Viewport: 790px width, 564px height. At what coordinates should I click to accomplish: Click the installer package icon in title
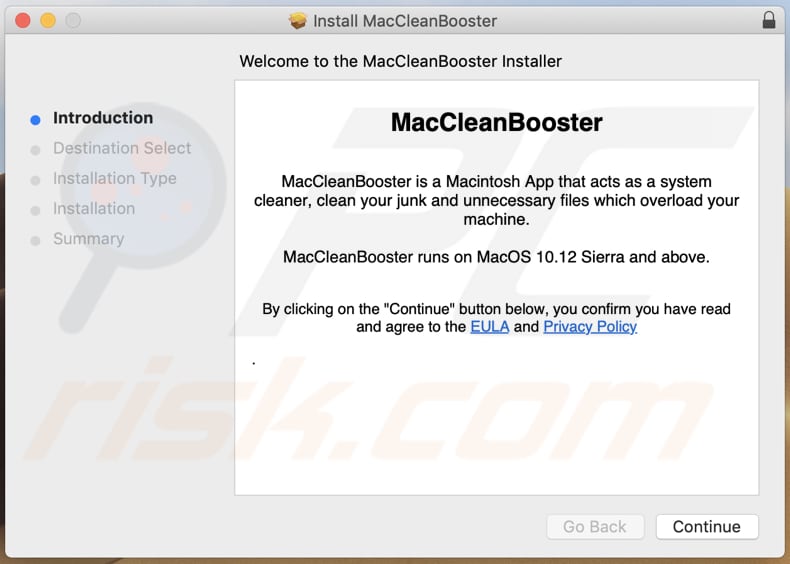298,21
